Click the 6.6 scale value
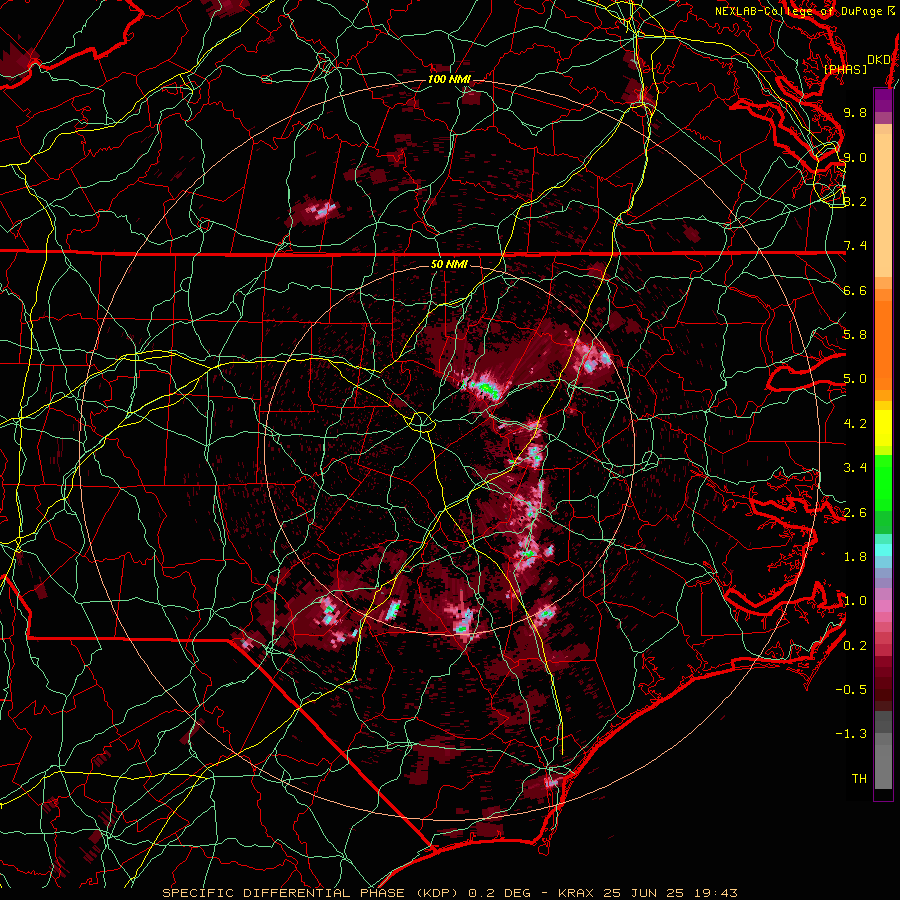The height and width of the screenshot is (900, 900). pos(855,290)
